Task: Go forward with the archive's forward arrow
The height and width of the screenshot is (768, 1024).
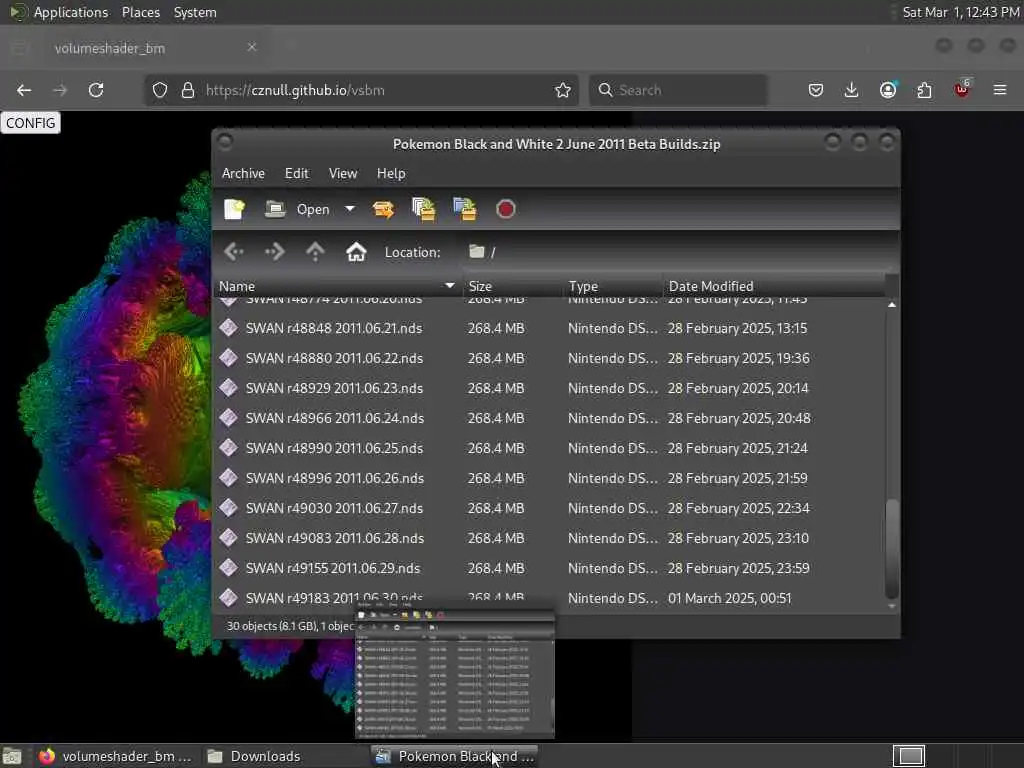Action: coord(275,251)
